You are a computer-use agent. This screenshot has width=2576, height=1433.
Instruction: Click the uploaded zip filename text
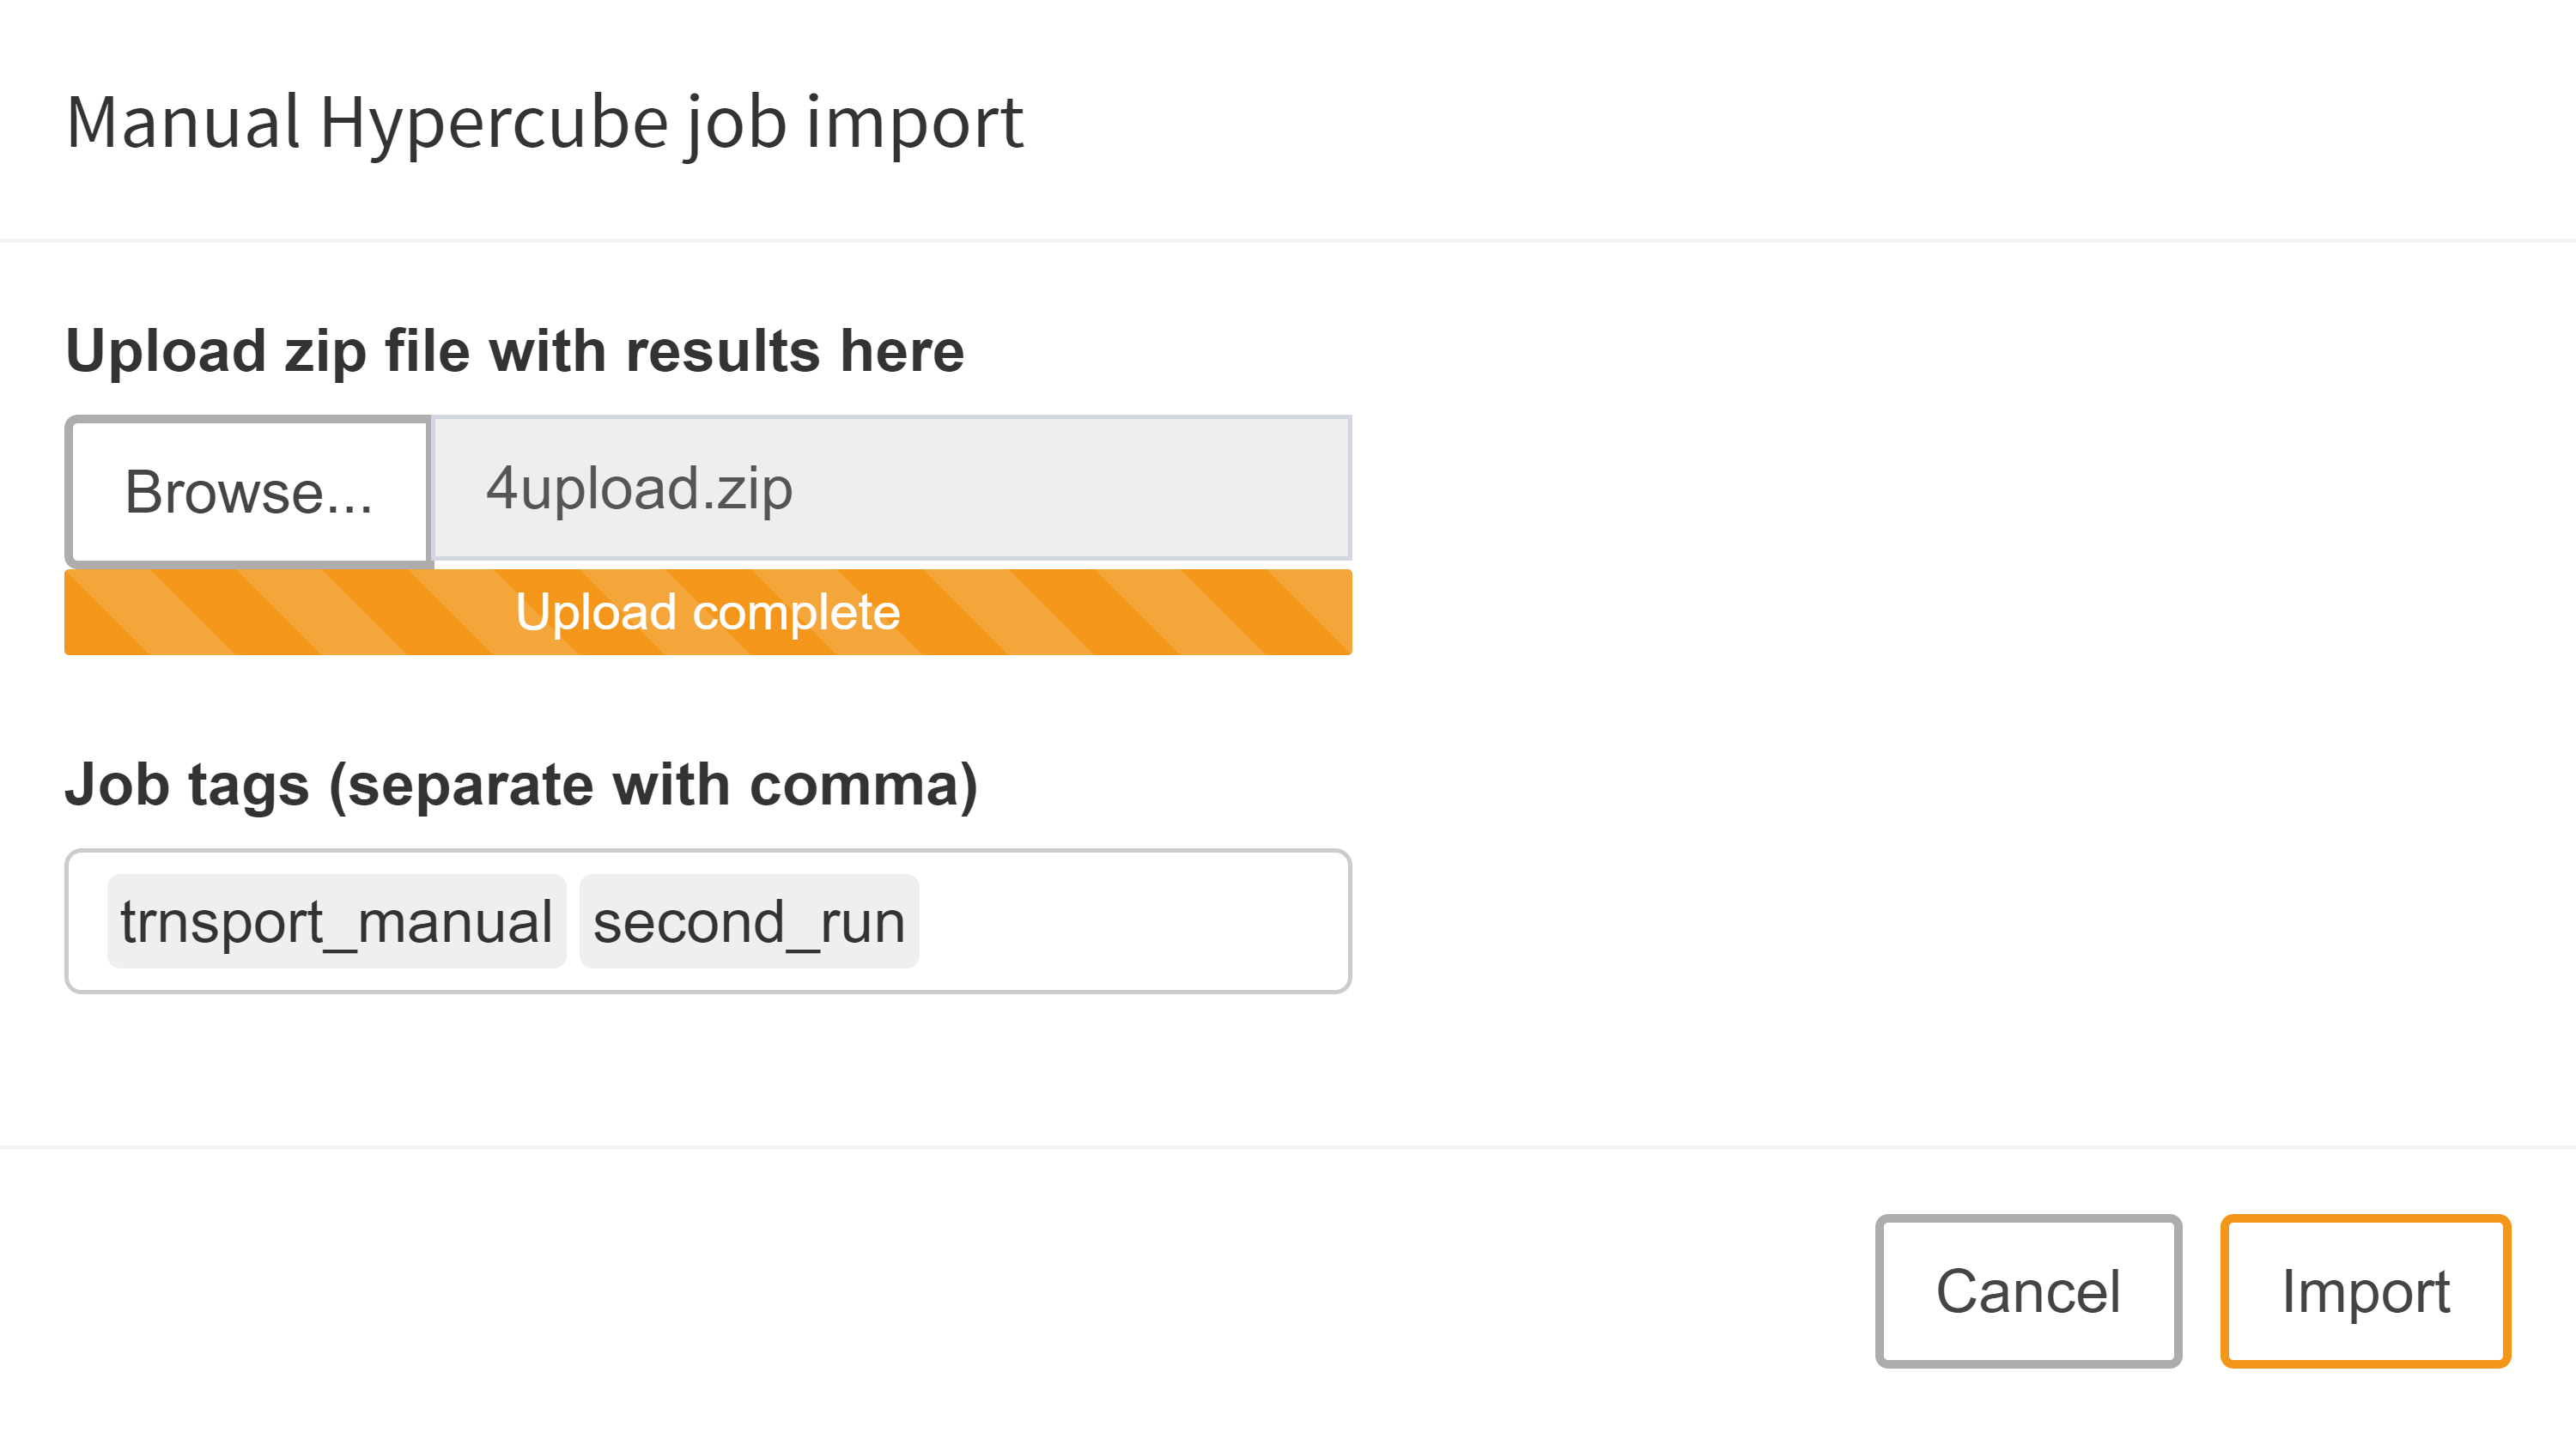pyautogui.click(x=639, y=489)
